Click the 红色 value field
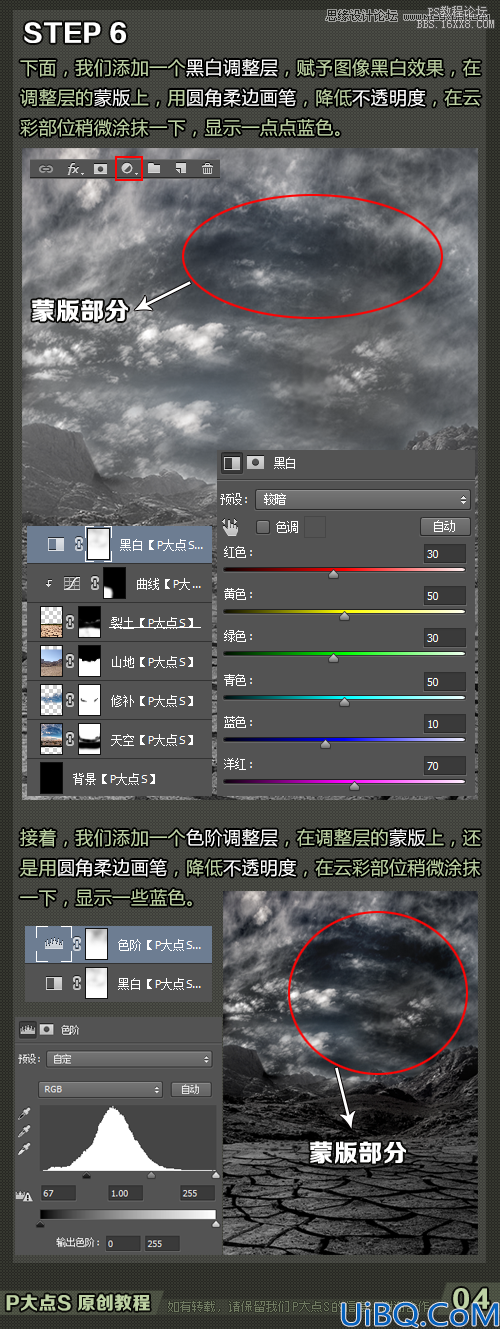 pos(445,553)
